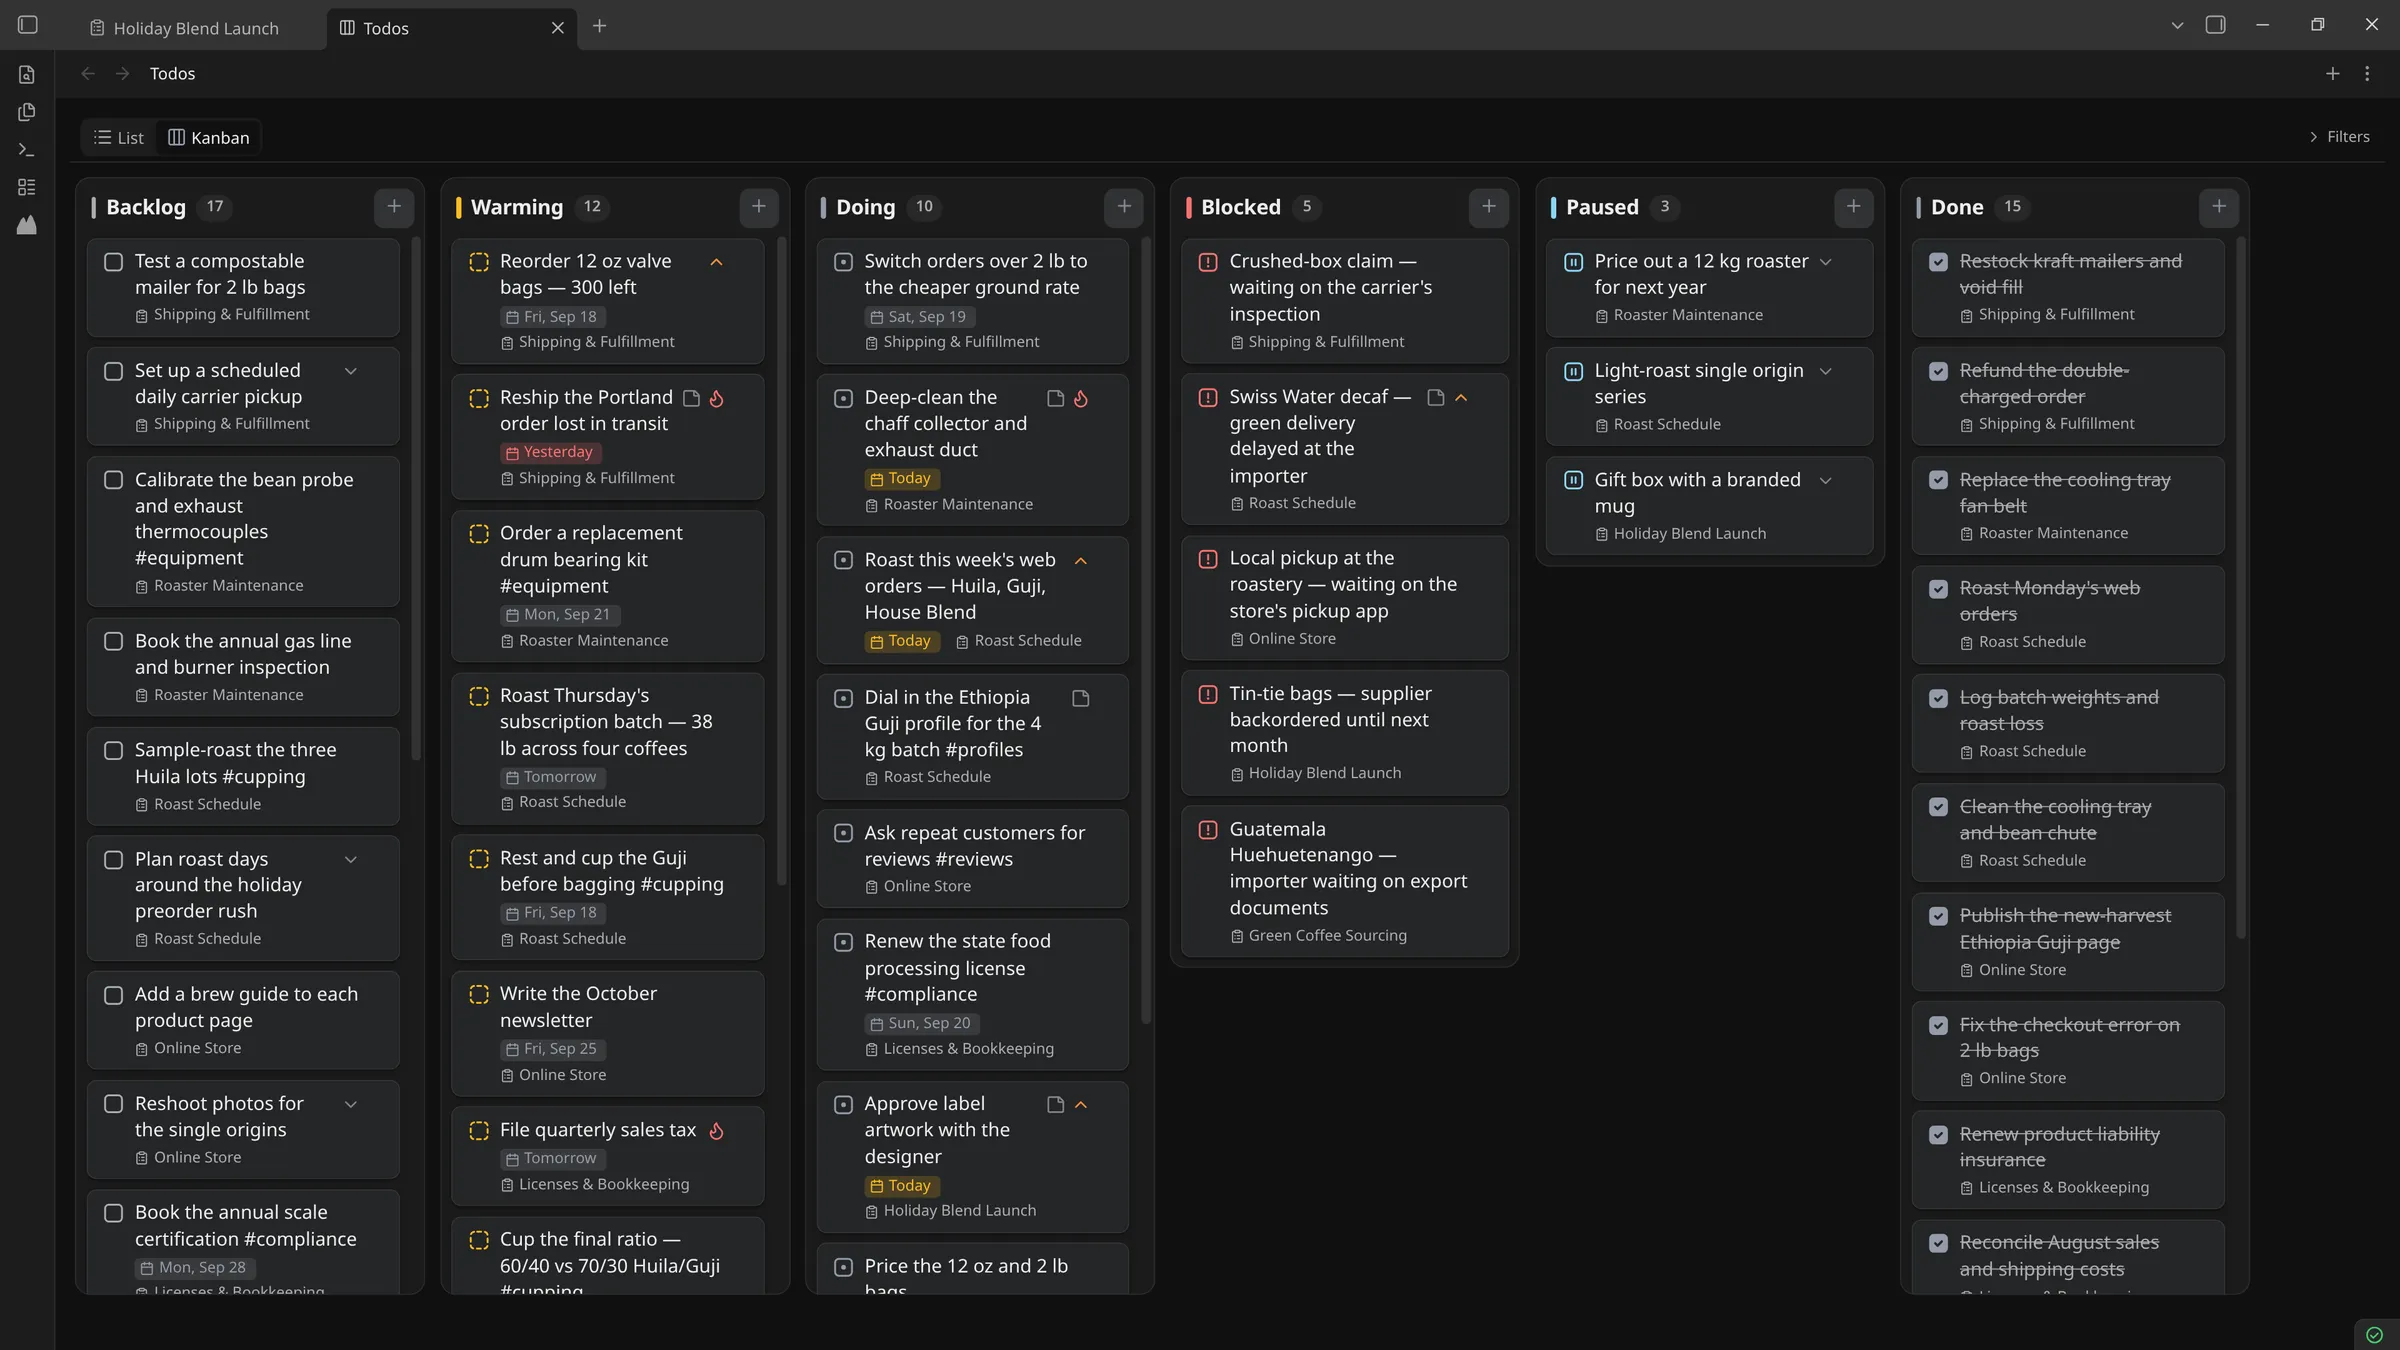Screen dimensions: 2400x1350
Task: Check off Book the annual gas line inspection
Action: pos(114,642)
